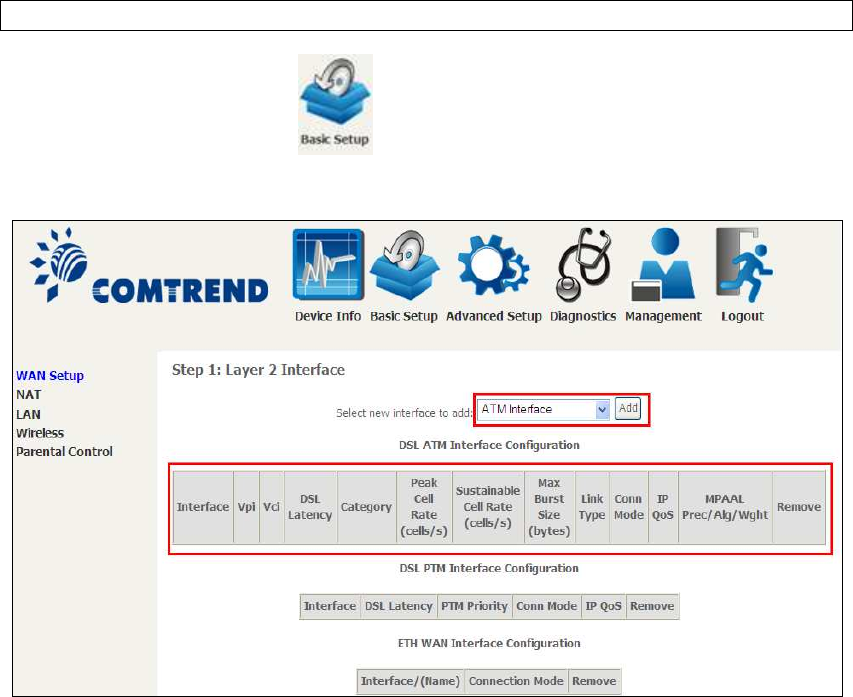Screen dimensions: 853x697
Task: Select Wireless in sidebar
Action: click(x=40, y=433)
